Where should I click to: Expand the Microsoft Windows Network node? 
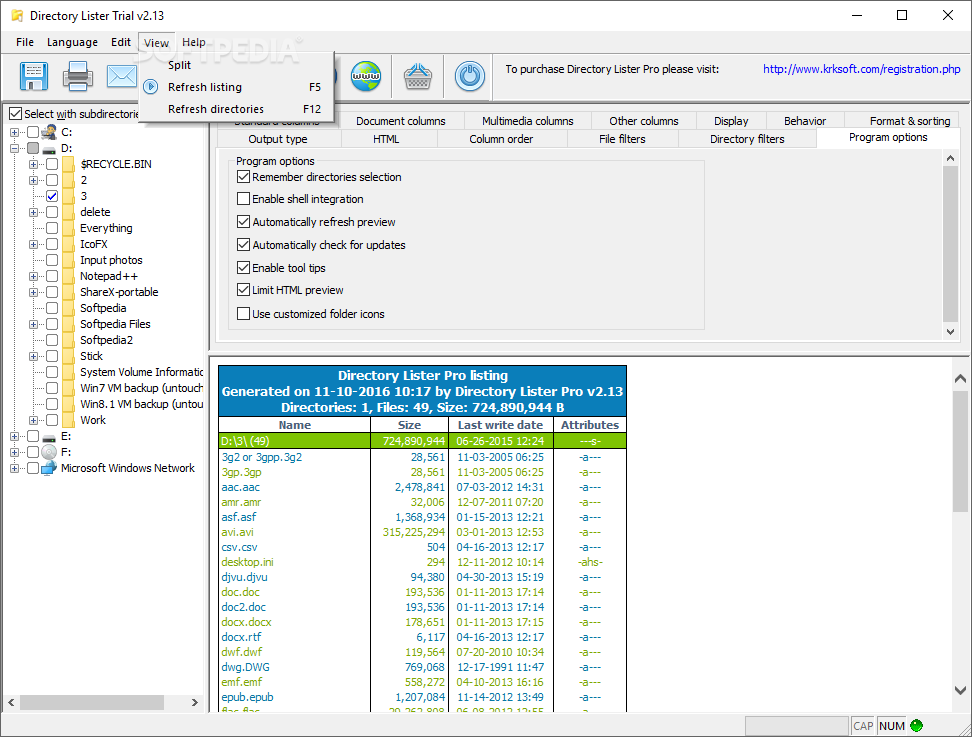click(x=14, y=469)
